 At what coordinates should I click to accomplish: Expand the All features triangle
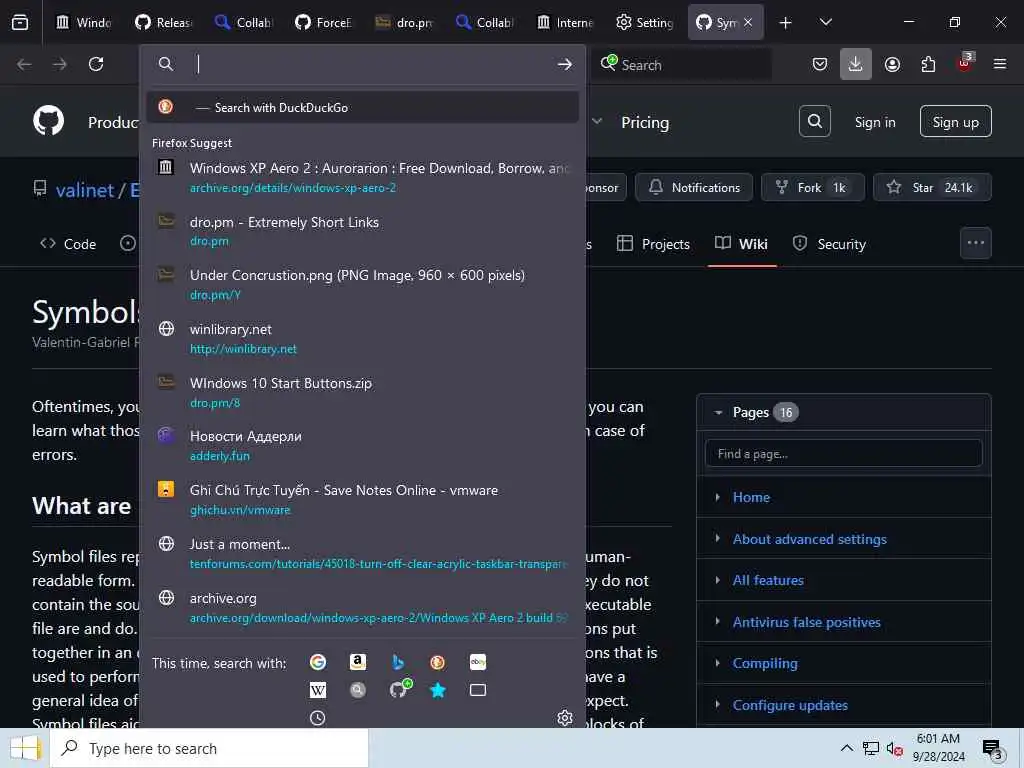pos(718,580)
